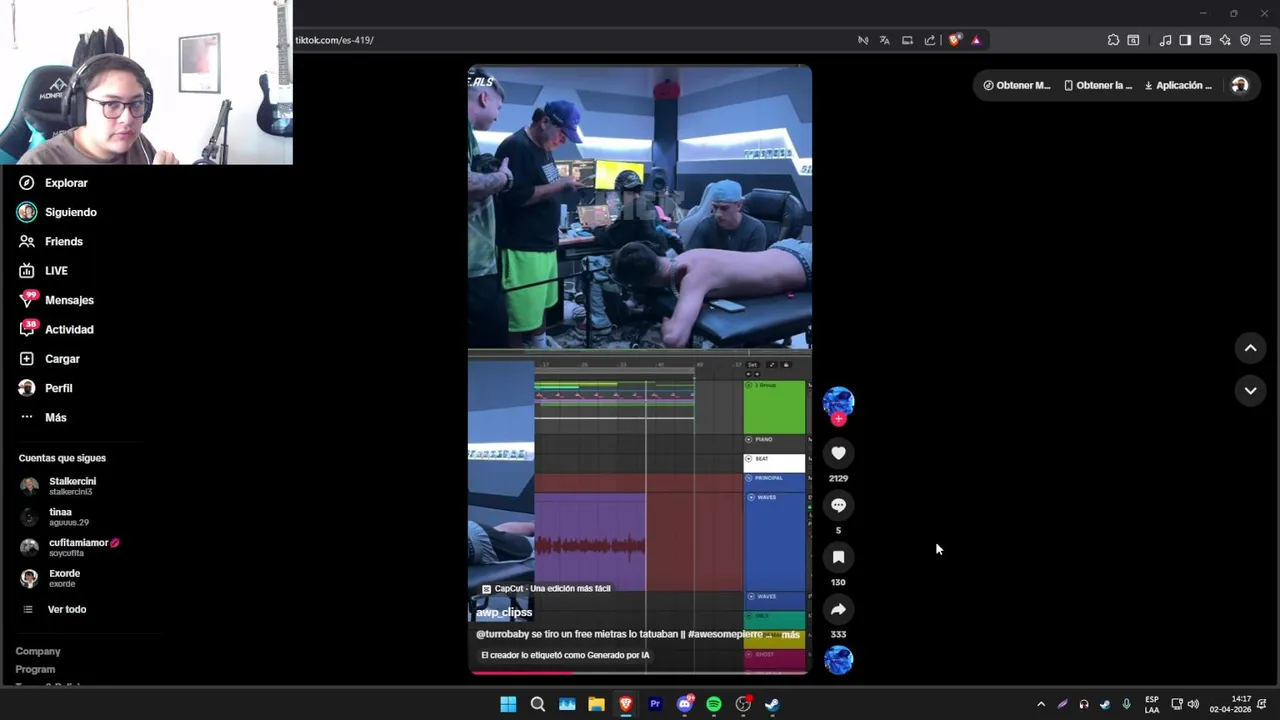Share the video using the arrow icon

[x=838, y=609]
